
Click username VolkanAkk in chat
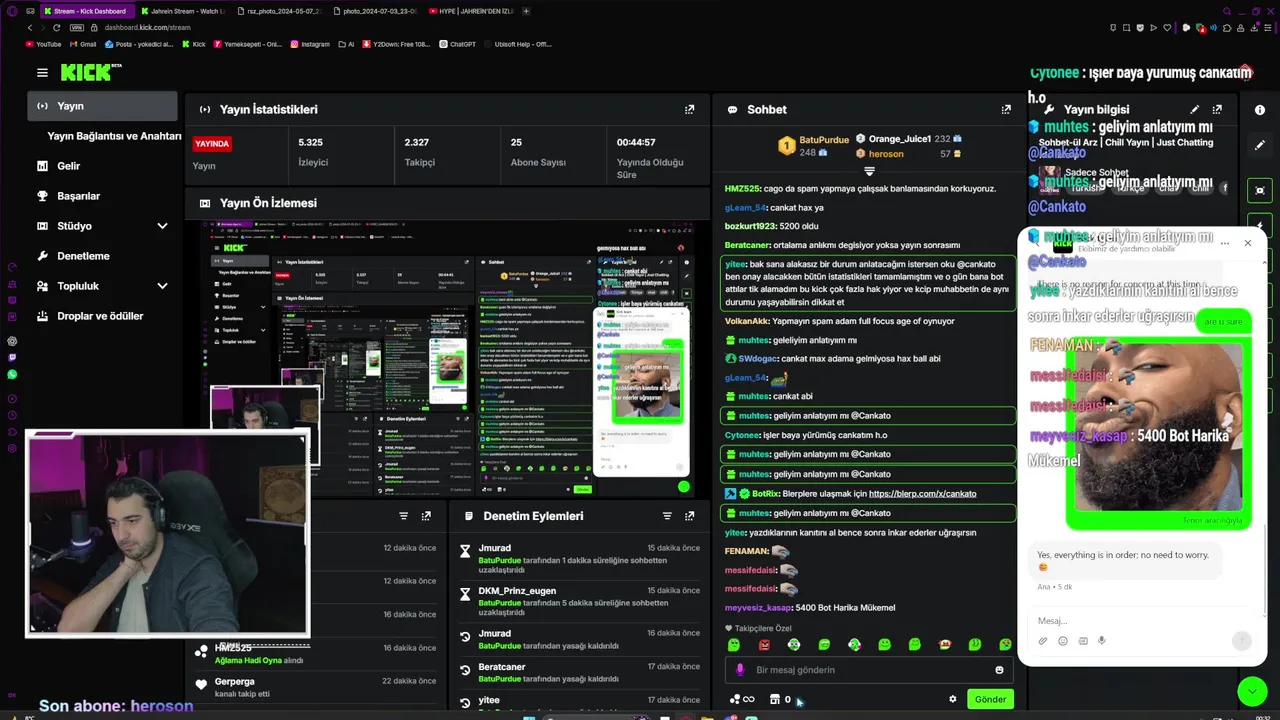[x=746, y=322]
